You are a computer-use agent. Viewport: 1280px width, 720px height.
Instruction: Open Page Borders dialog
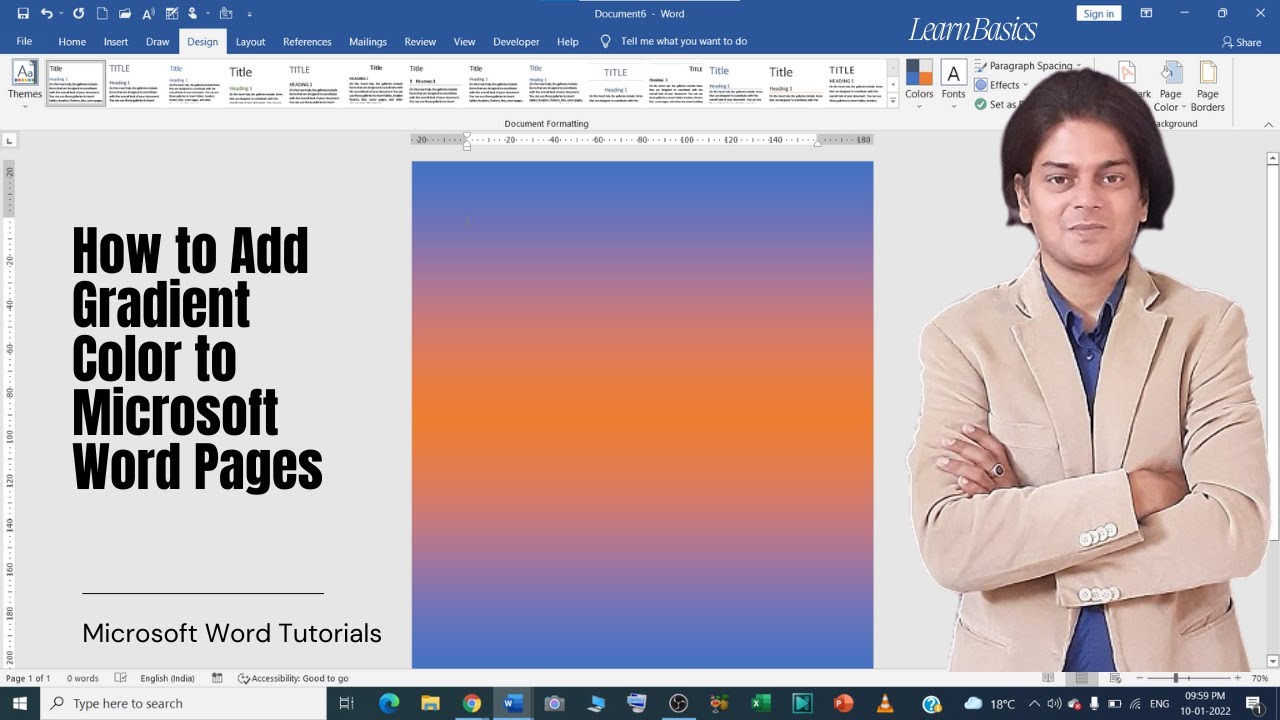coord(1207,86)
